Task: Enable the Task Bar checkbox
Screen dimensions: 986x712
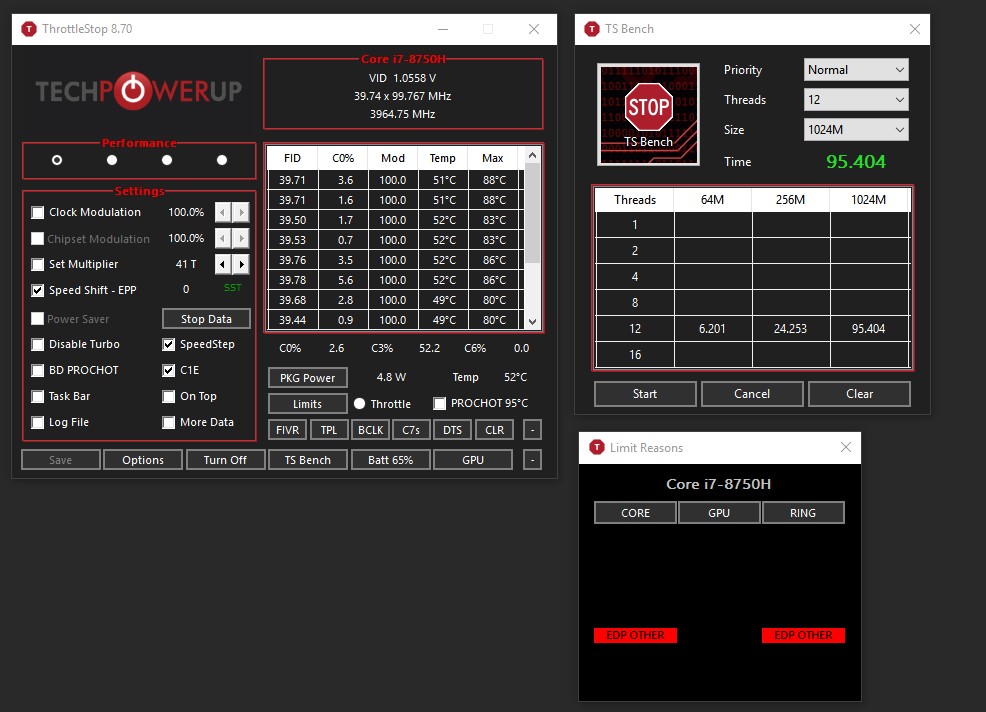Action: (x=38, y=396)
